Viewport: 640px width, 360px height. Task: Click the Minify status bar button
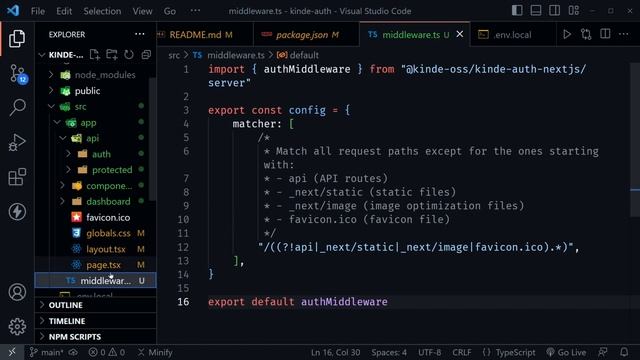[x=155, y=352]
